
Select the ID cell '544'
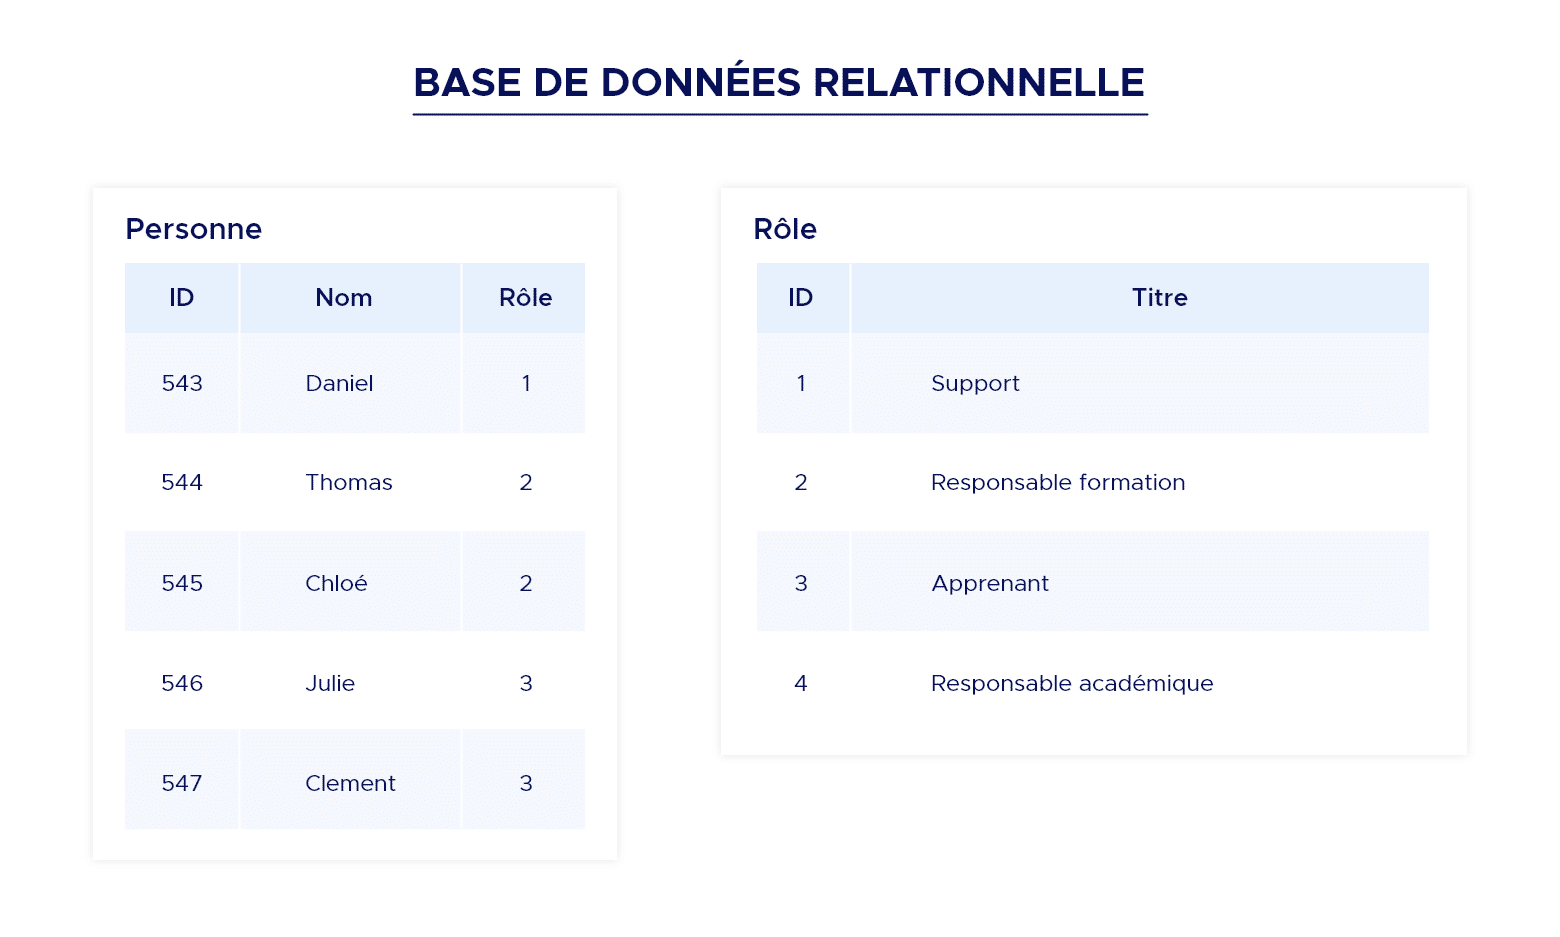tap(182, 483)
